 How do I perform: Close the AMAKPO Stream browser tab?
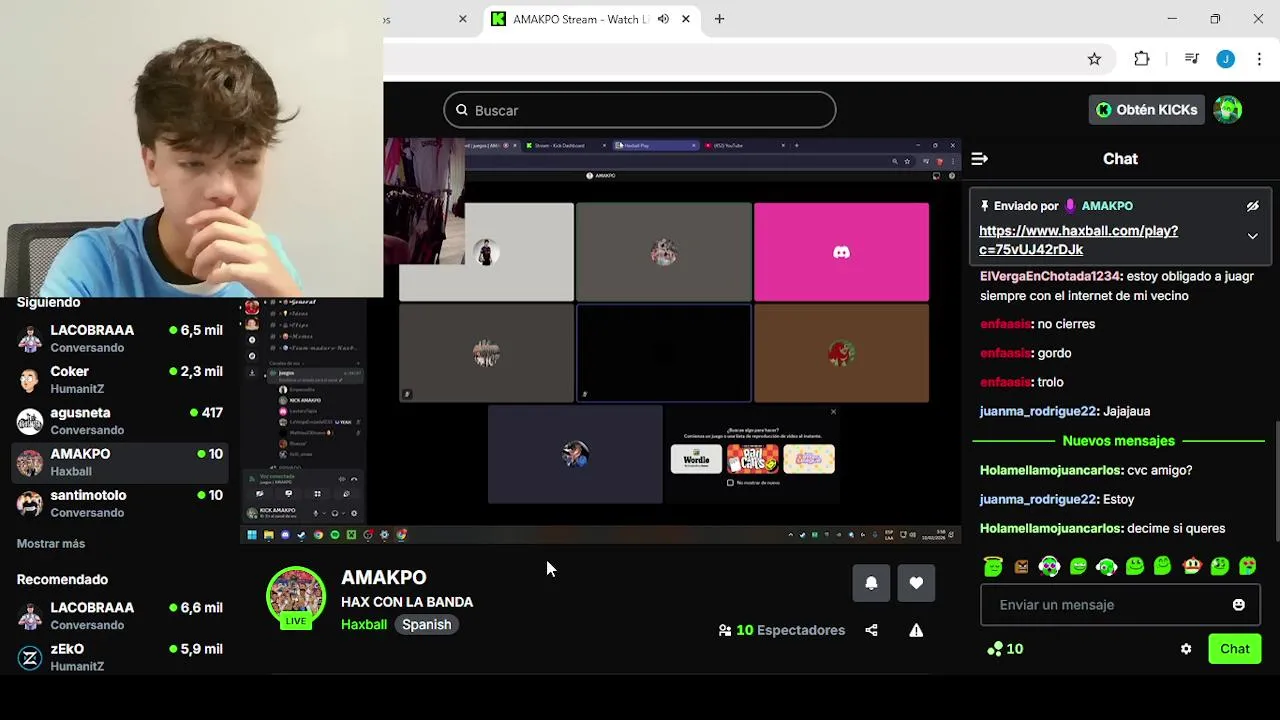(x=686, y=19)
